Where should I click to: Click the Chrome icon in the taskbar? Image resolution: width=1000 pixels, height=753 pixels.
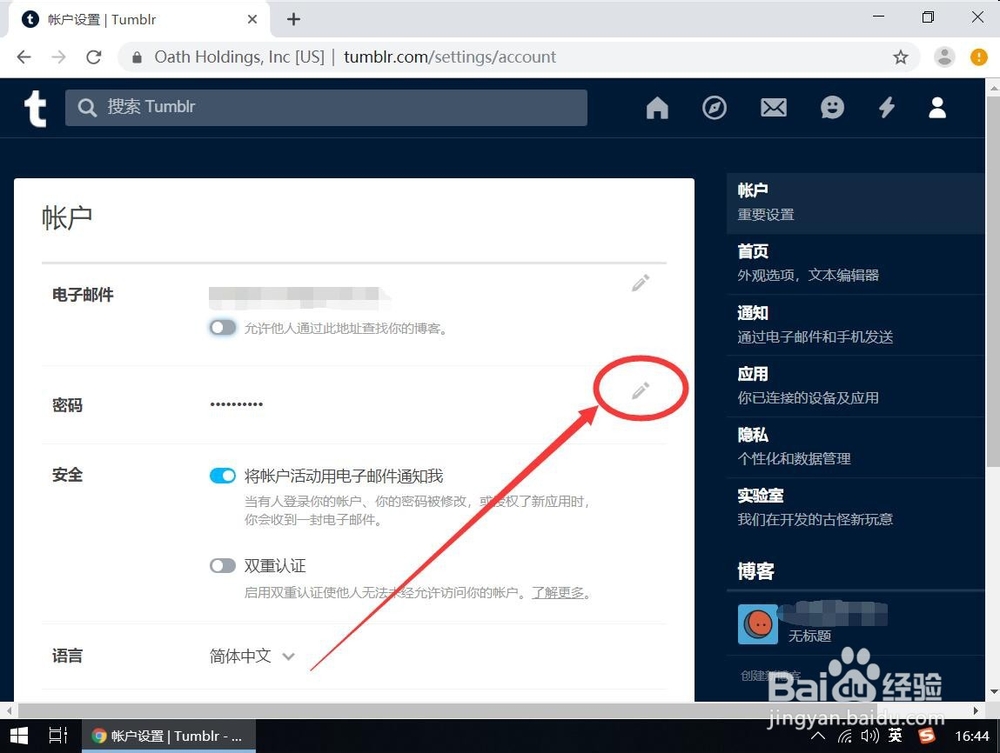click(x=99, y=735)
